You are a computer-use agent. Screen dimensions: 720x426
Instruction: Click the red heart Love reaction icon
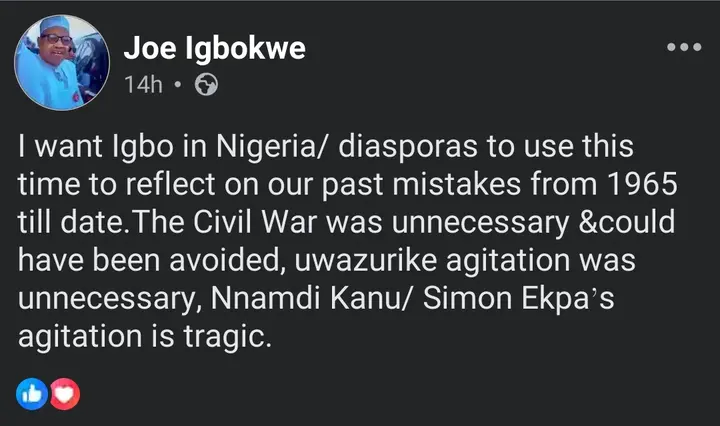pos(64,395)
